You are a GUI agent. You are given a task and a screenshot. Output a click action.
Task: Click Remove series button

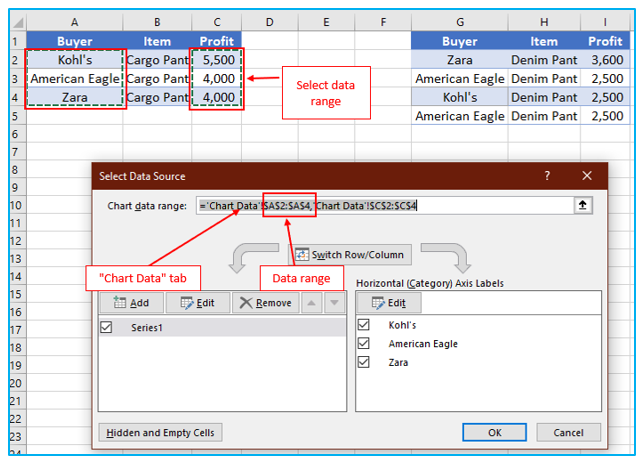tap(266, 303)
